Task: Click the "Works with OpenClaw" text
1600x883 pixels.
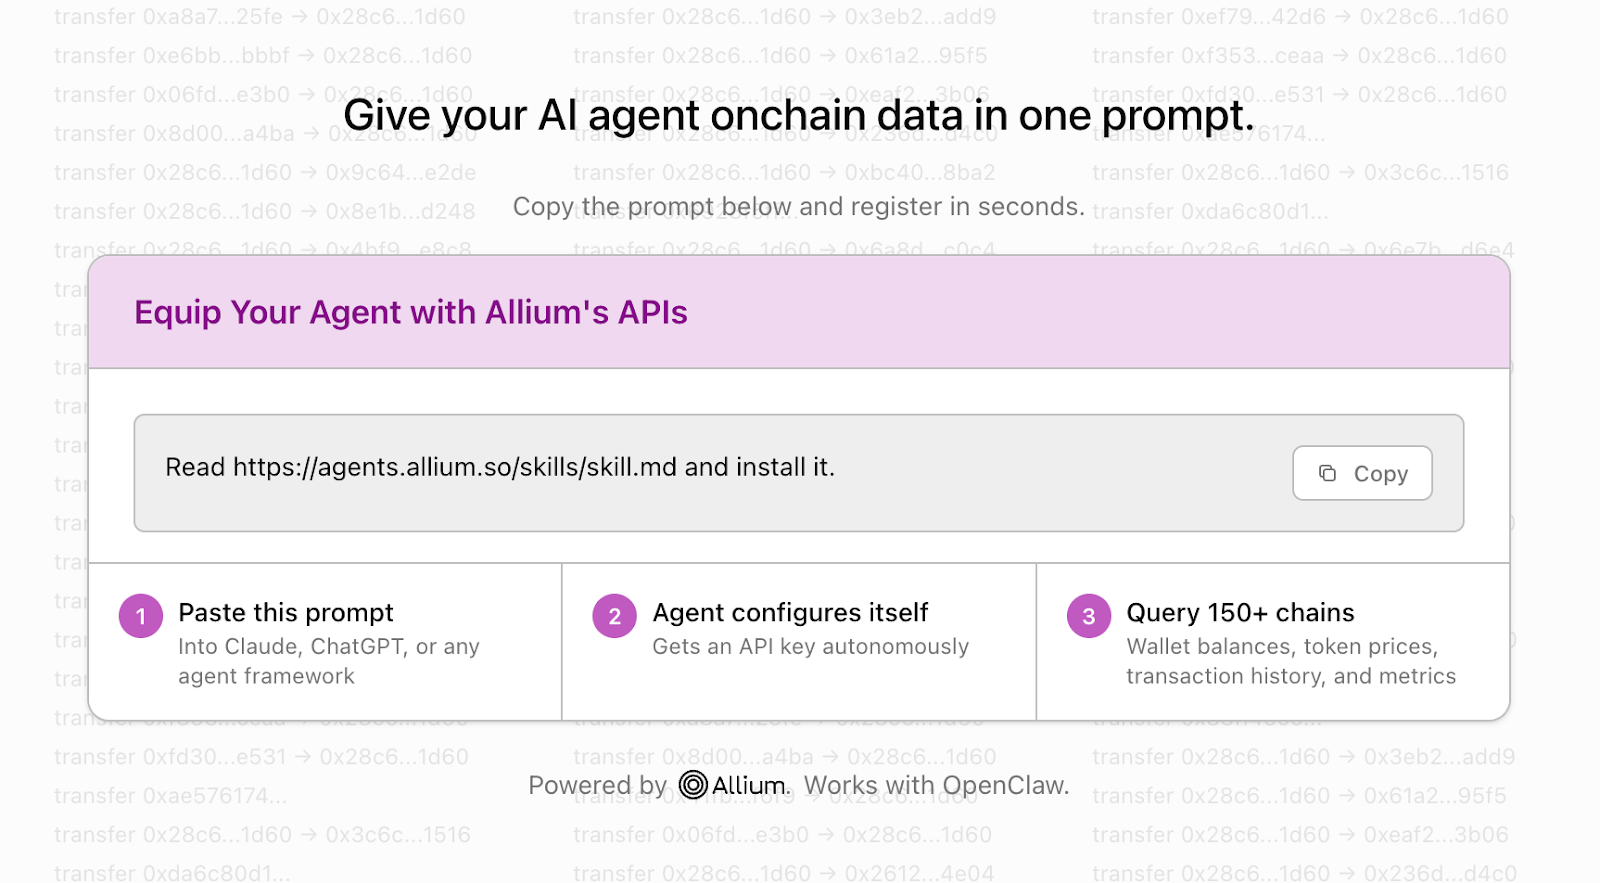Action: (x=936, y=786)
